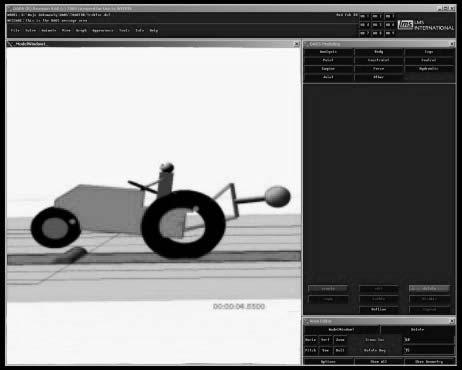Select view window button 5
The height and width of the screenshot is (370, 462).
tap(377, 25)
